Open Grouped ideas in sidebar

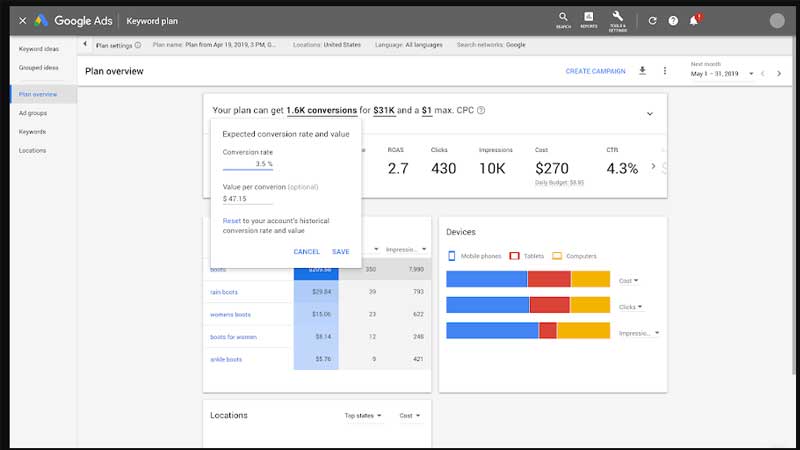click(39, 68)
